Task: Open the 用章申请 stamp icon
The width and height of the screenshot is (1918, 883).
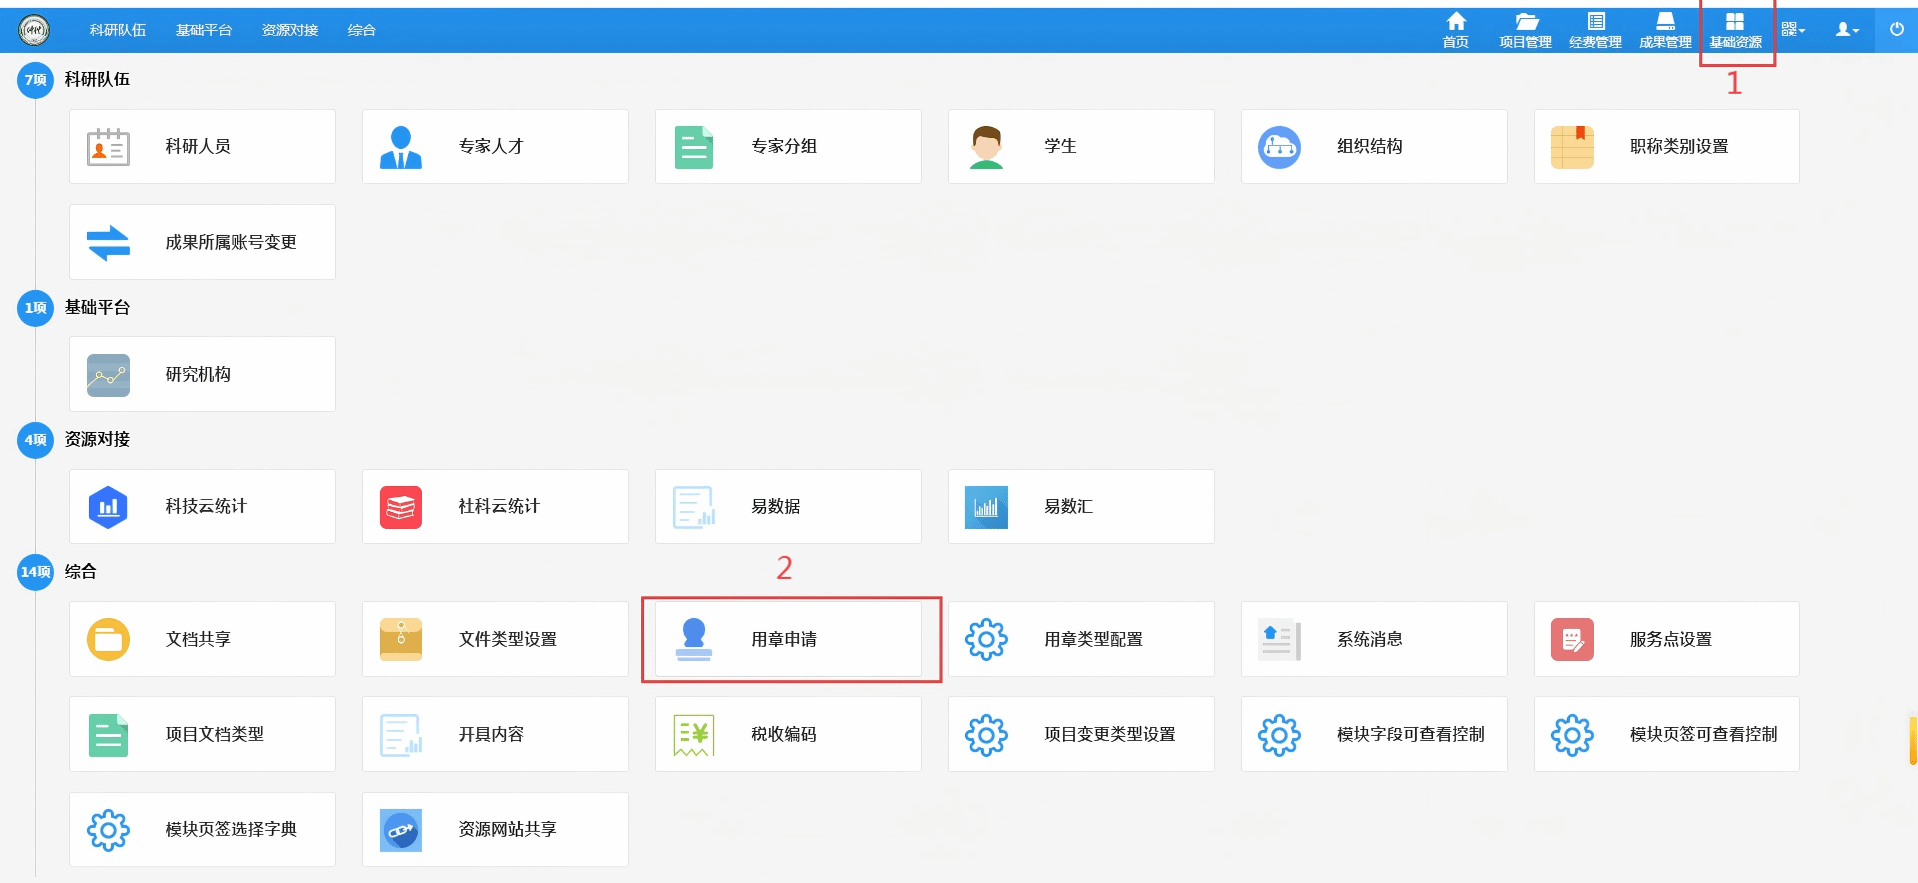Action: point(693,639)
